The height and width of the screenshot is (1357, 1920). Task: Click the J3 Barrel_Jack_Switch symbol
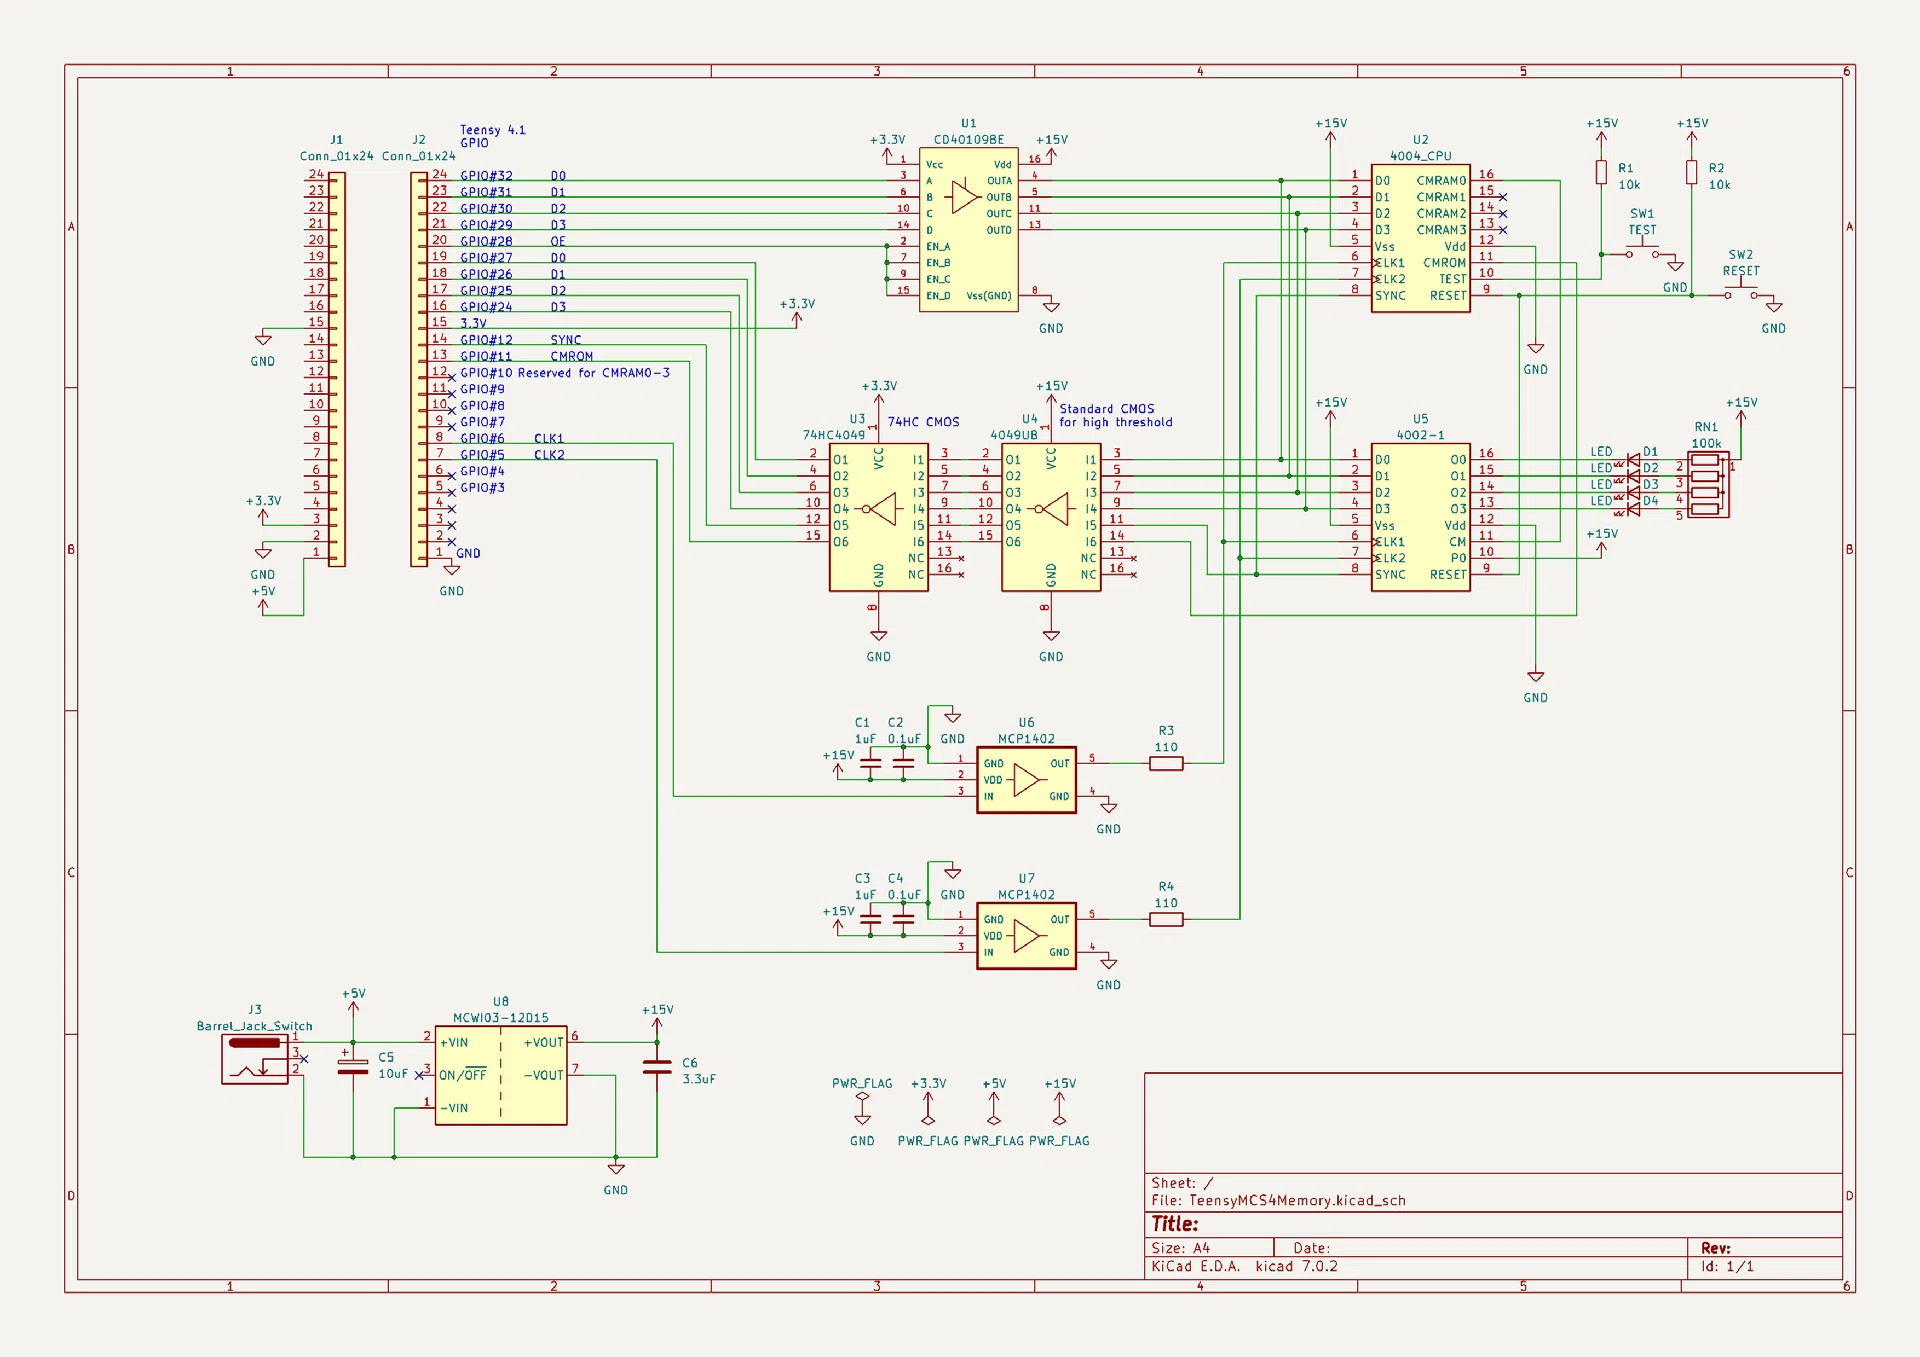255,1059
